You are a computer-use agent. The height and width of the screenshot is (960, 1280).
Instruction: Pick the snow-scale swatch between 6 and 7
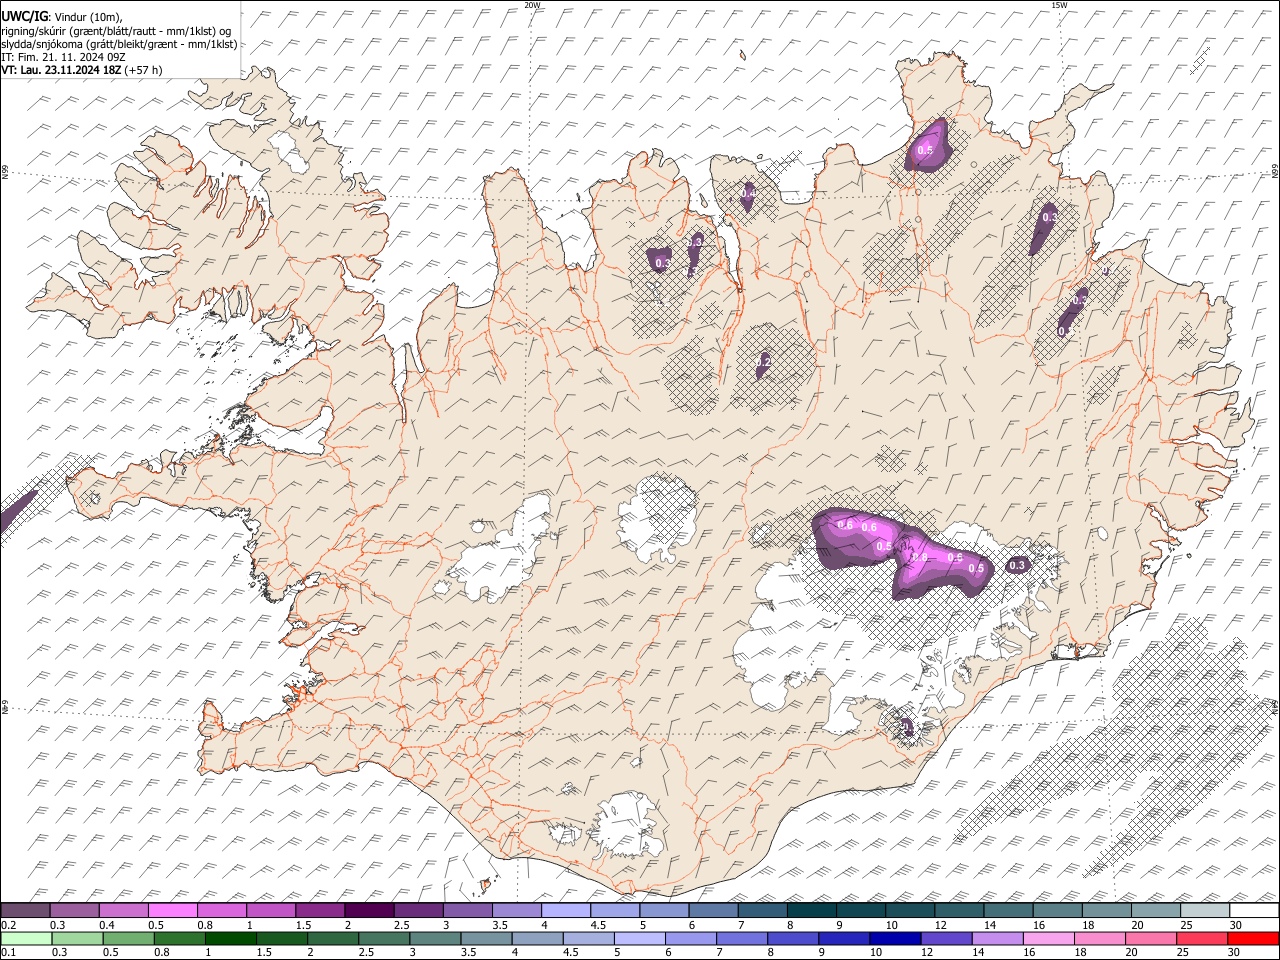(713, 910)
